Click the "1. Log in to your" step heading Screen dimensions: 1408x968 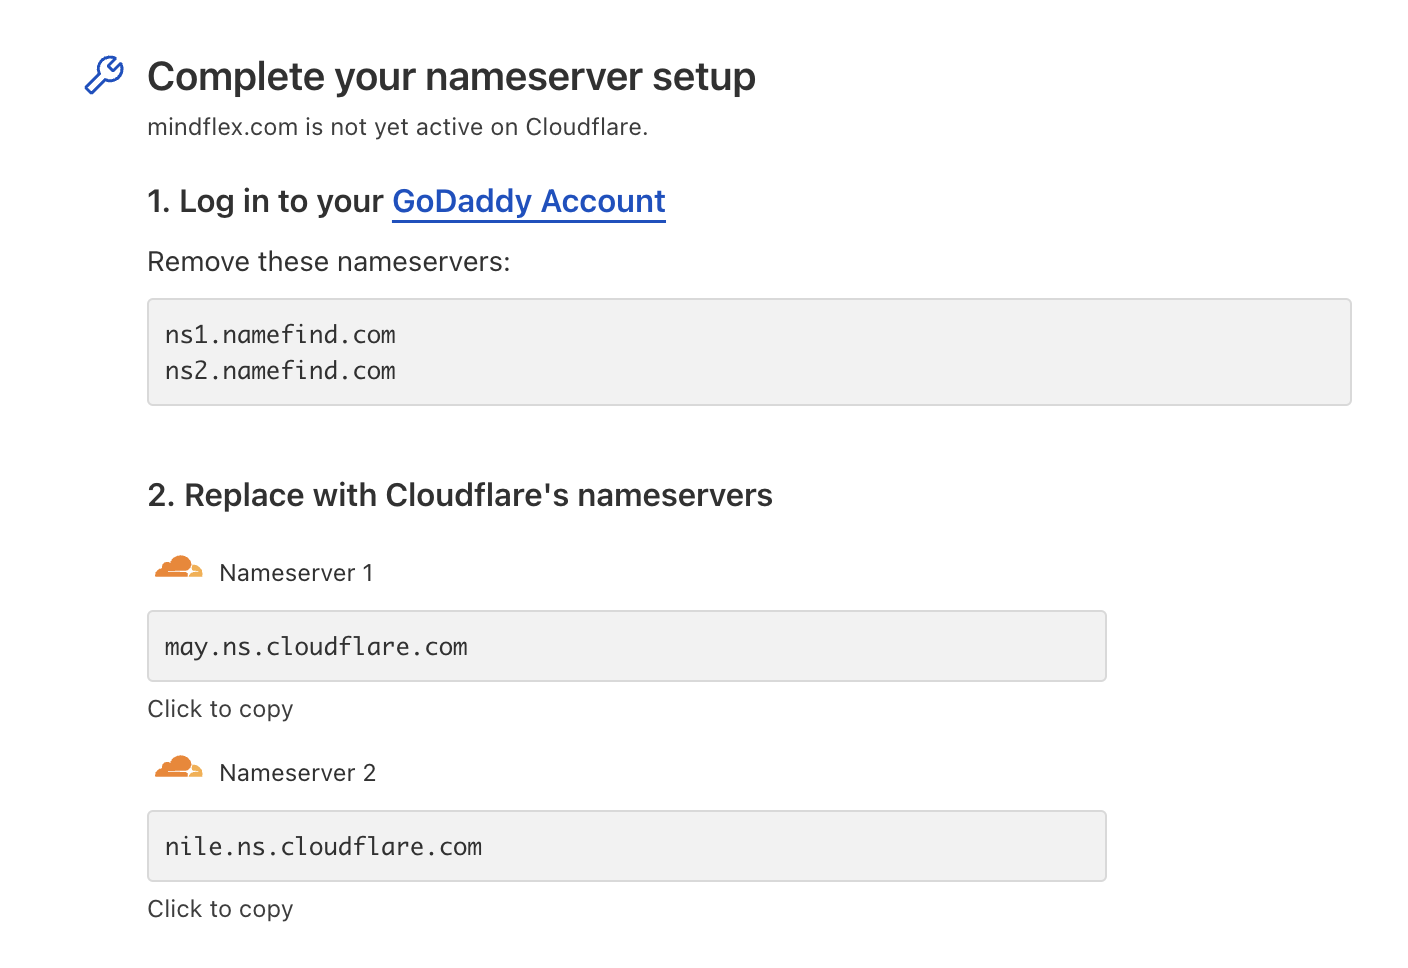[266, 201]
